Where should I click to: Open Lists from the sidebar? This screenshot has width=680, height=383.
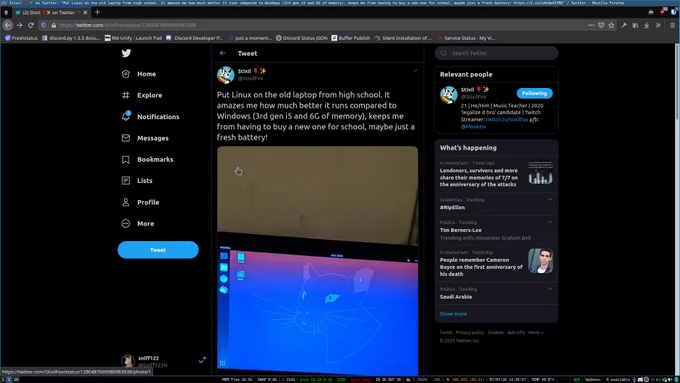[137, 180]
